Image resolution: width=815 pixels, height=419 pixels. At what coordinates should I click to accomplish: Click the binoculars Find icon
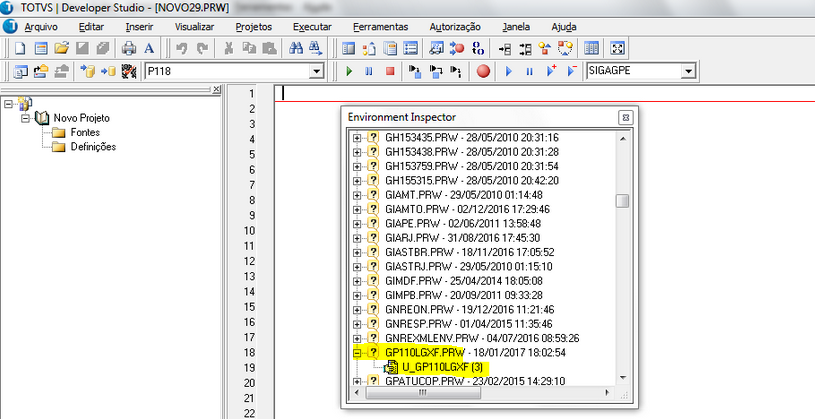click(x=296, y=48)
